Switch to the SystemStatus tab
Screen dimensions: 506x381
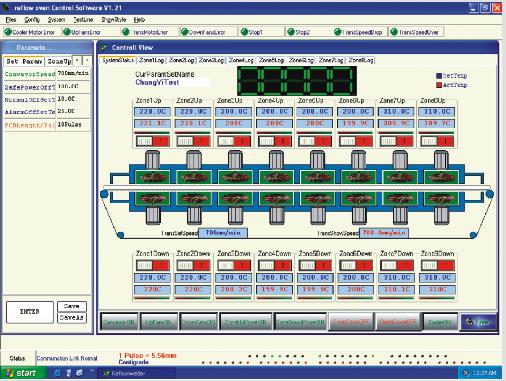coord(117,60)
